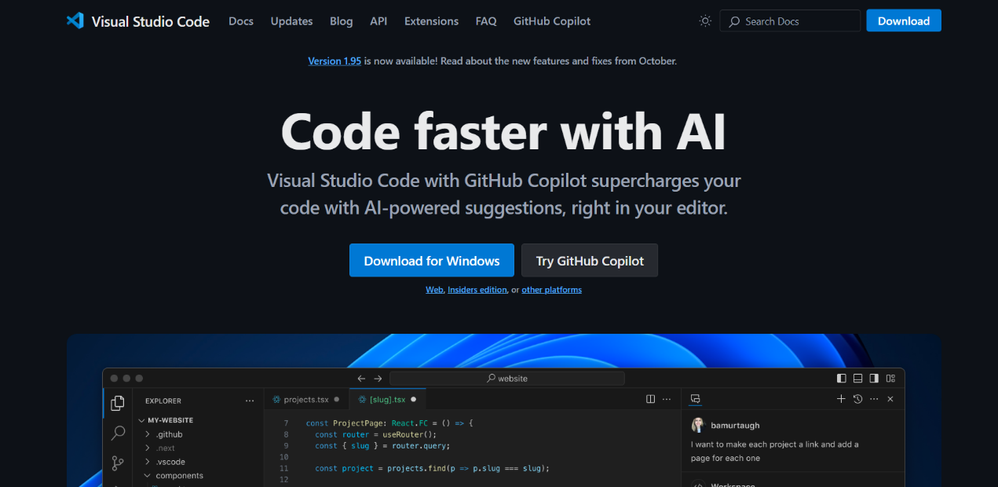
Task: Toggle bottom panel layout icon
Action: point(858,378)
